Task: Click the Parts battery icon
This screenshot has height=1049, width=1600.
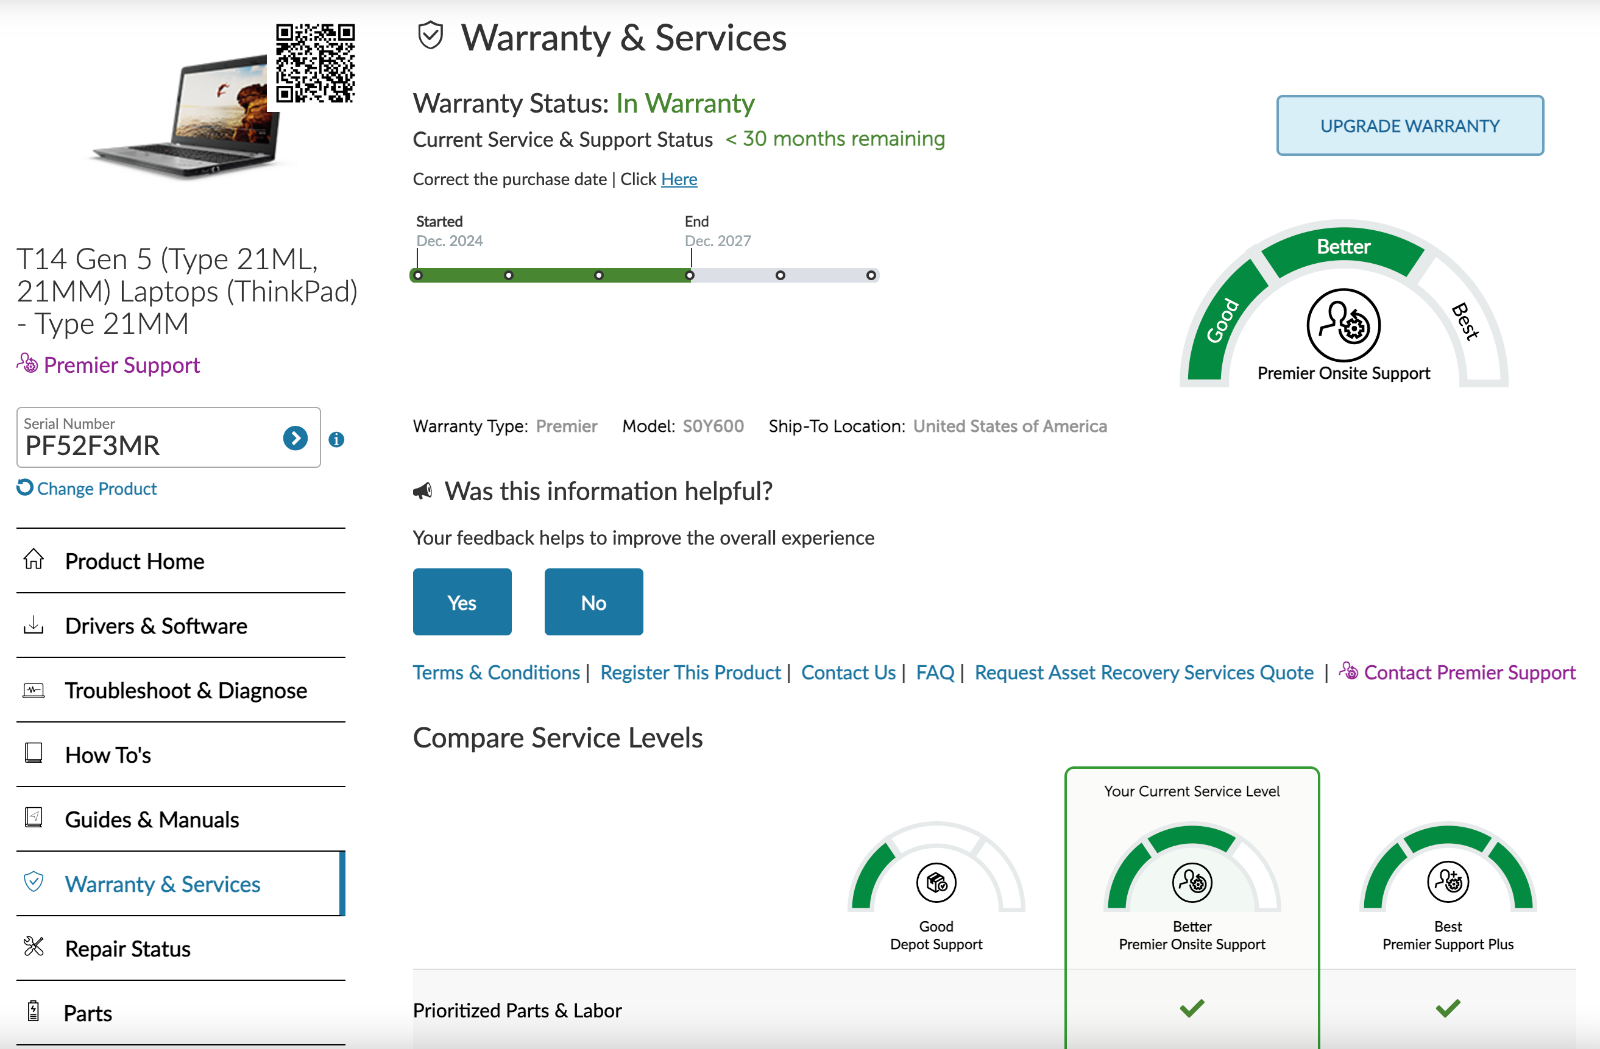Action: [x=34, y=1011]
